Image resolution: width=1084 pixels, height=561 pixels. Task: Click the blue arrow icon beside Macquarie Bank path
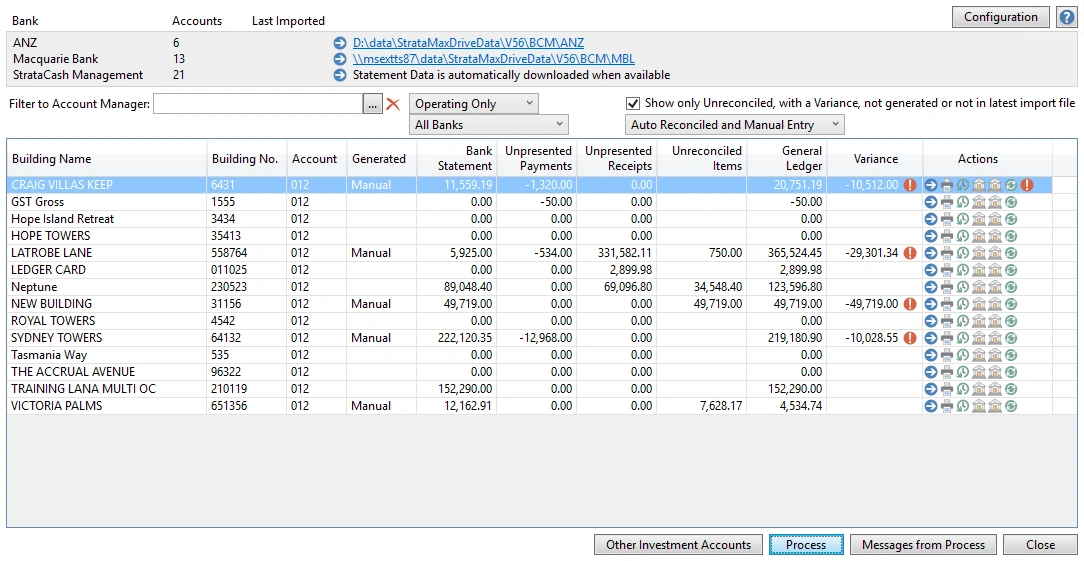pyautogui.click(x=339, y=59)
